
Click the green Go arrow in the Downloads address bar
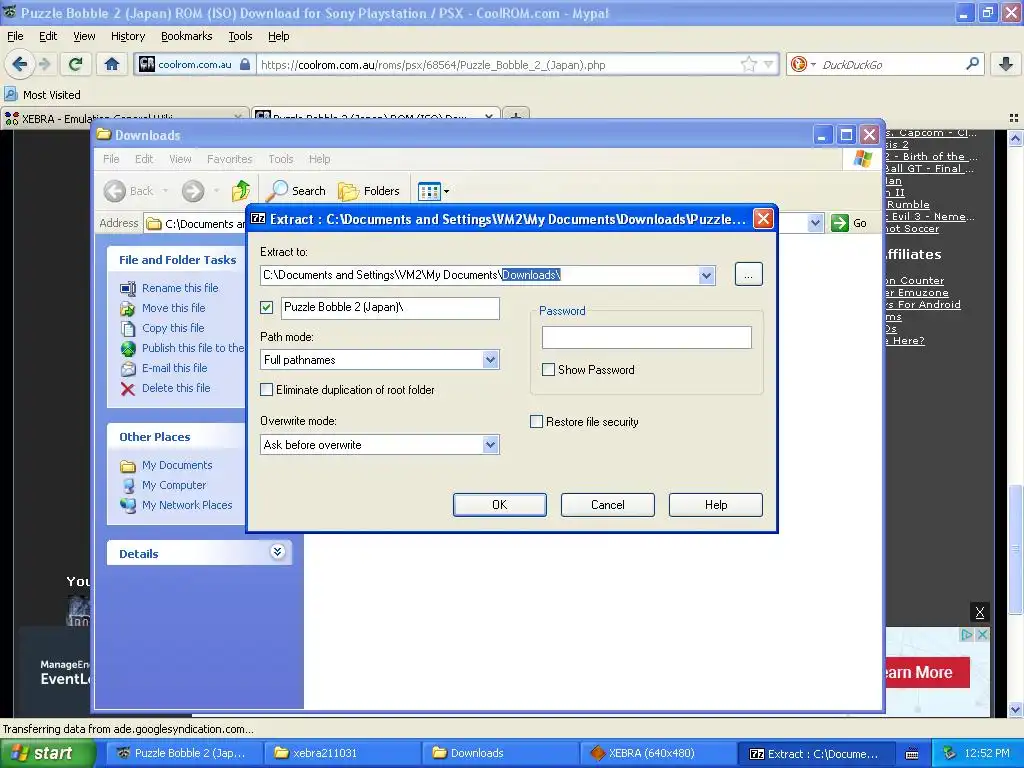[840, 223]
